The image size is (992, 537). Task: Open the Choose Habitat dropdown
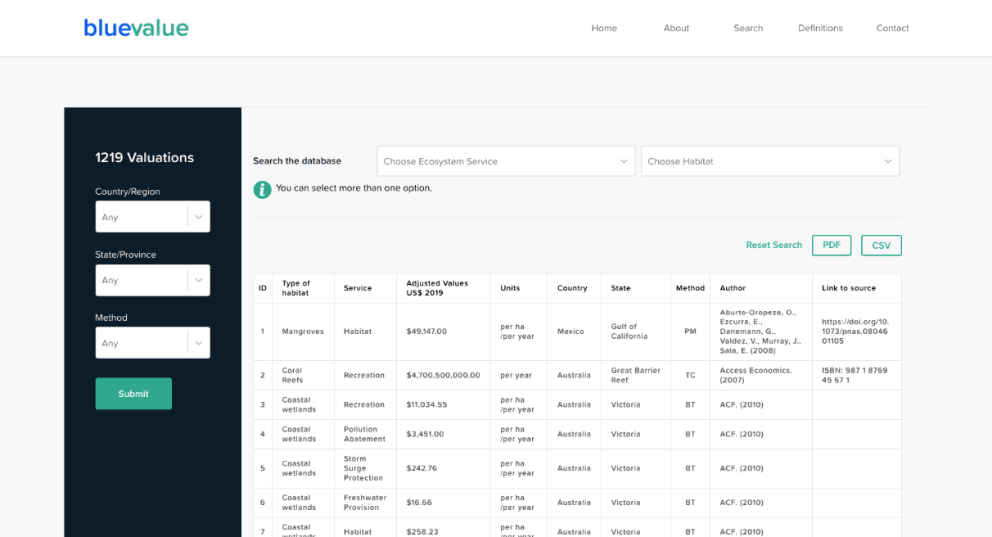[770, 161]
